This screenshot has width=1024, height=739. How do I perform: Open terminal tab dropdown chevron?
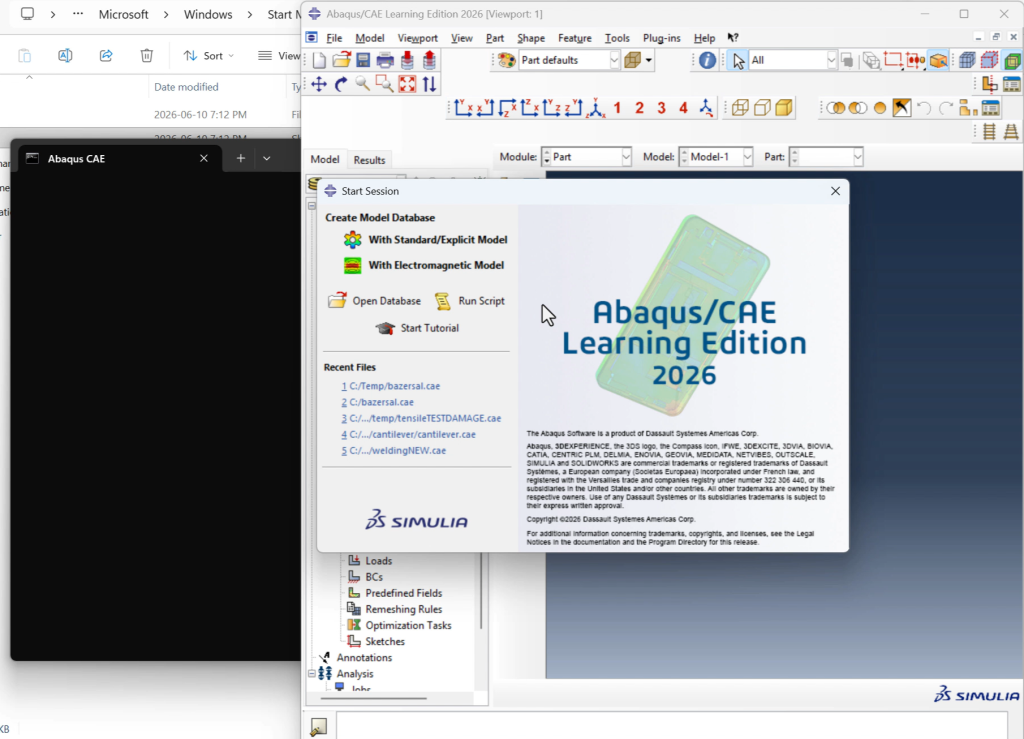(x=266, y=158)
